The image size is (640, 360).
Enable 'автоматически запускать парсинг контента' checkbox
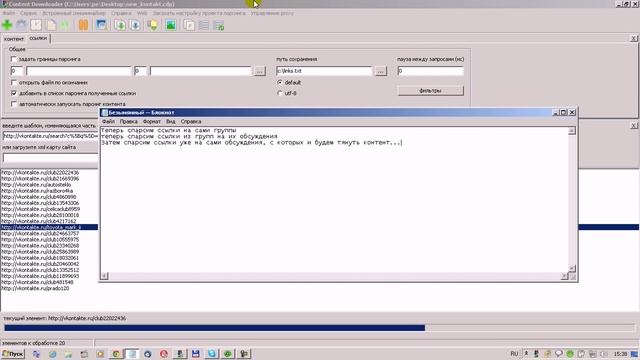[x=14, y=104]
